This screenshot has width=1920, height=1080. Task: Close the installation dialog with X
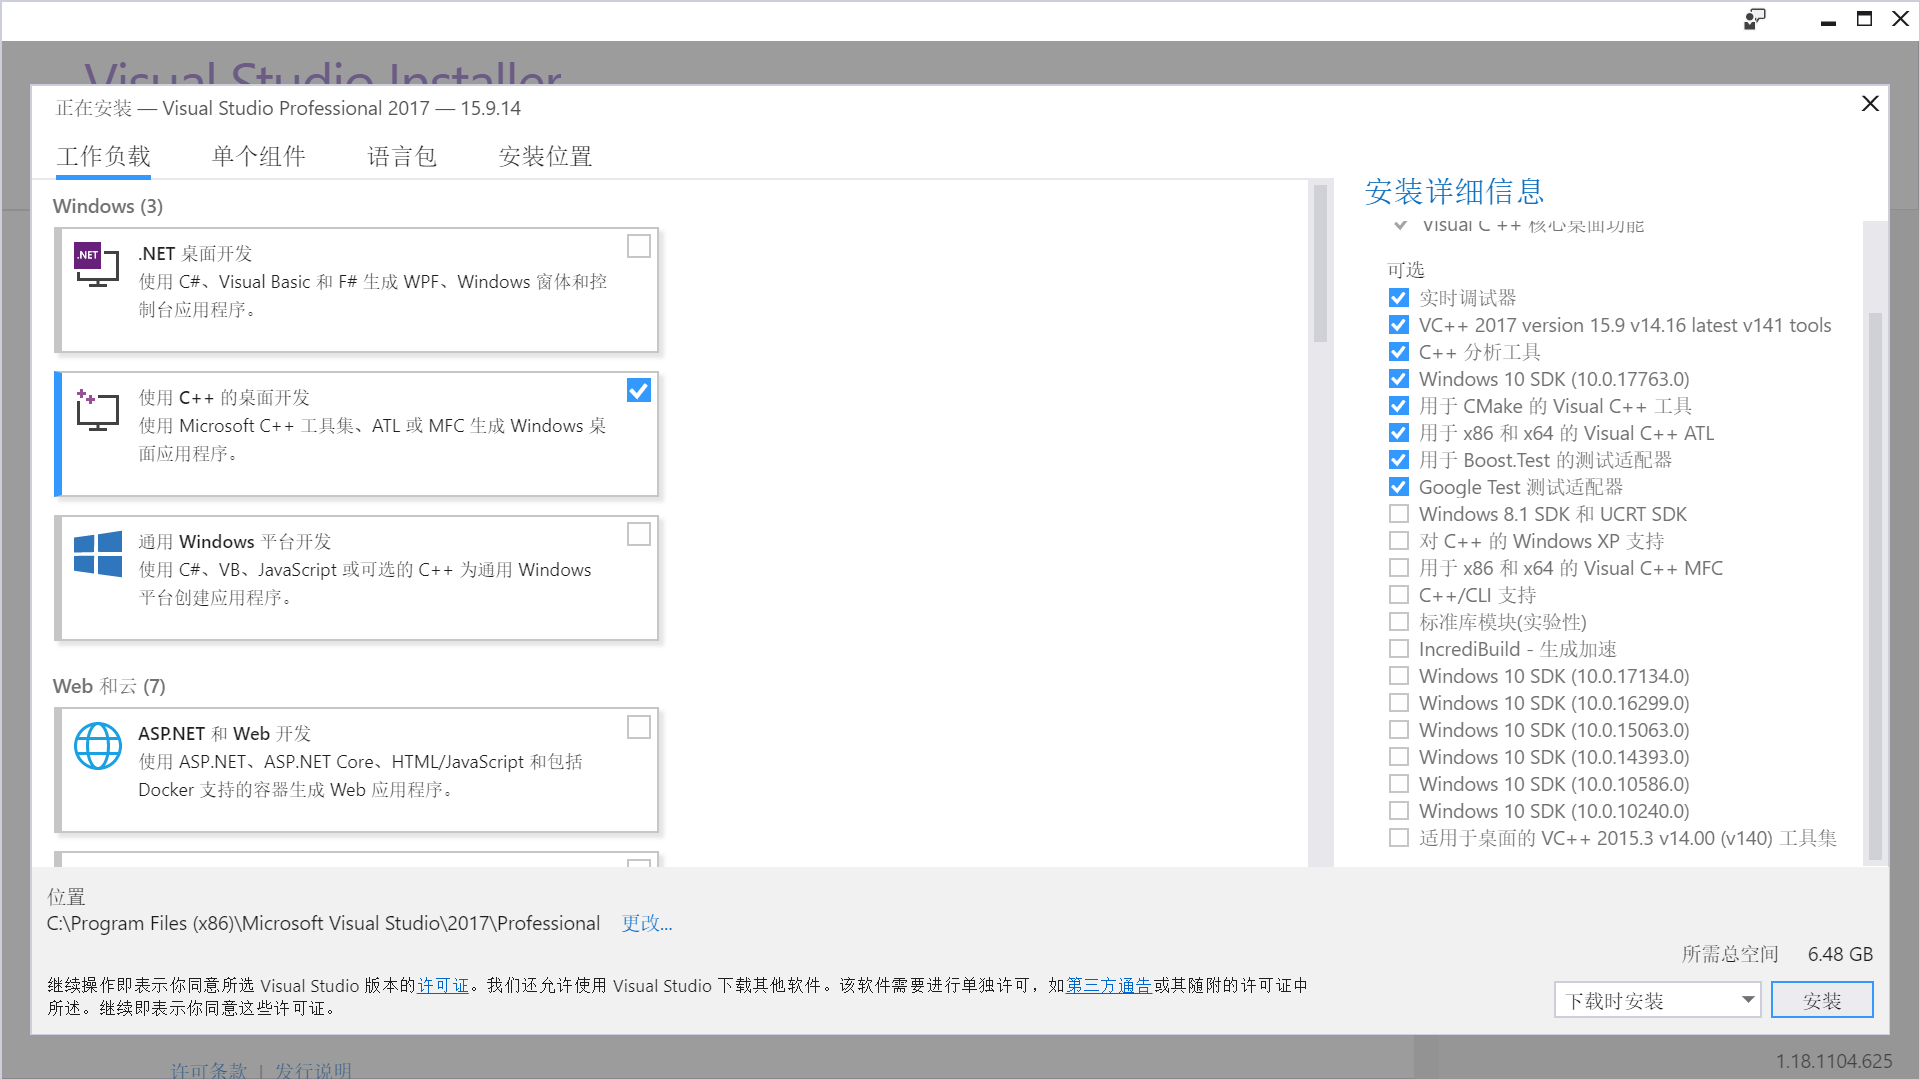(1870, 104)
